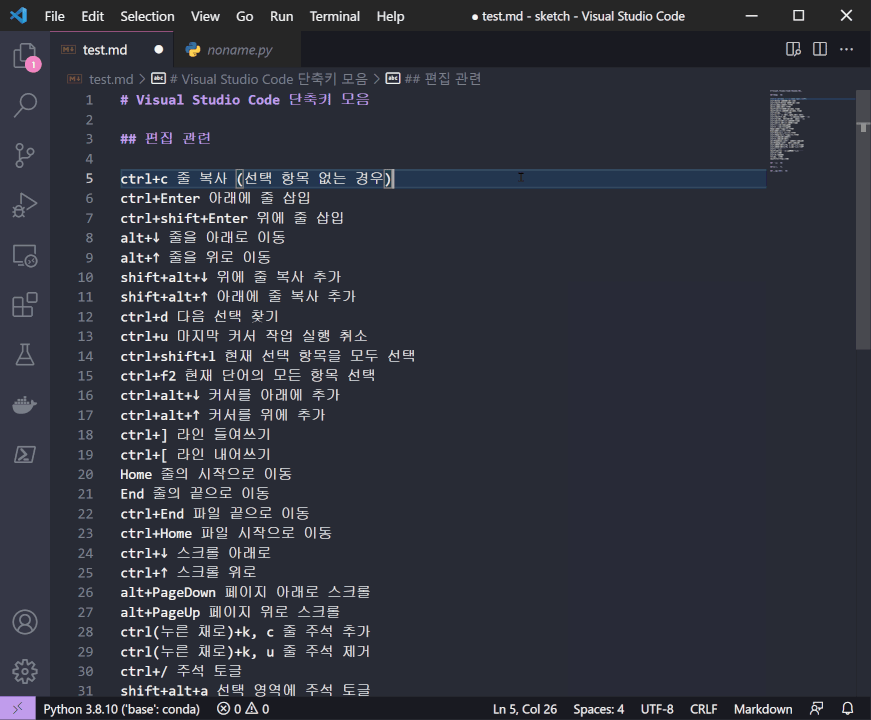The image size is (871, 720).
Task: Open the editor More Actions menu
Action: pyautogui.click(x=847, y=49)
